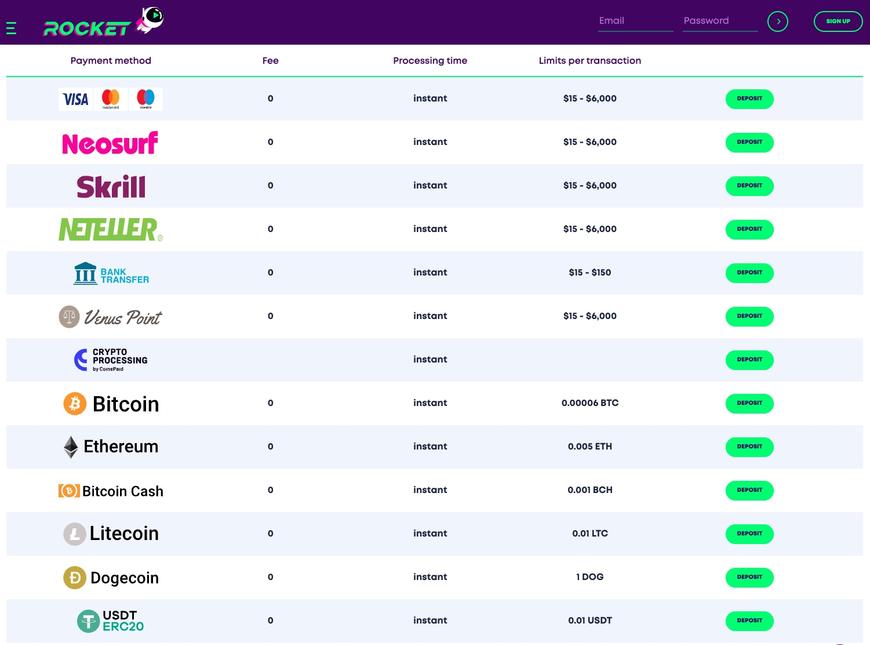Click the Venus Point logo
This screenshot has width=870, height=645.
pos(110,317)
